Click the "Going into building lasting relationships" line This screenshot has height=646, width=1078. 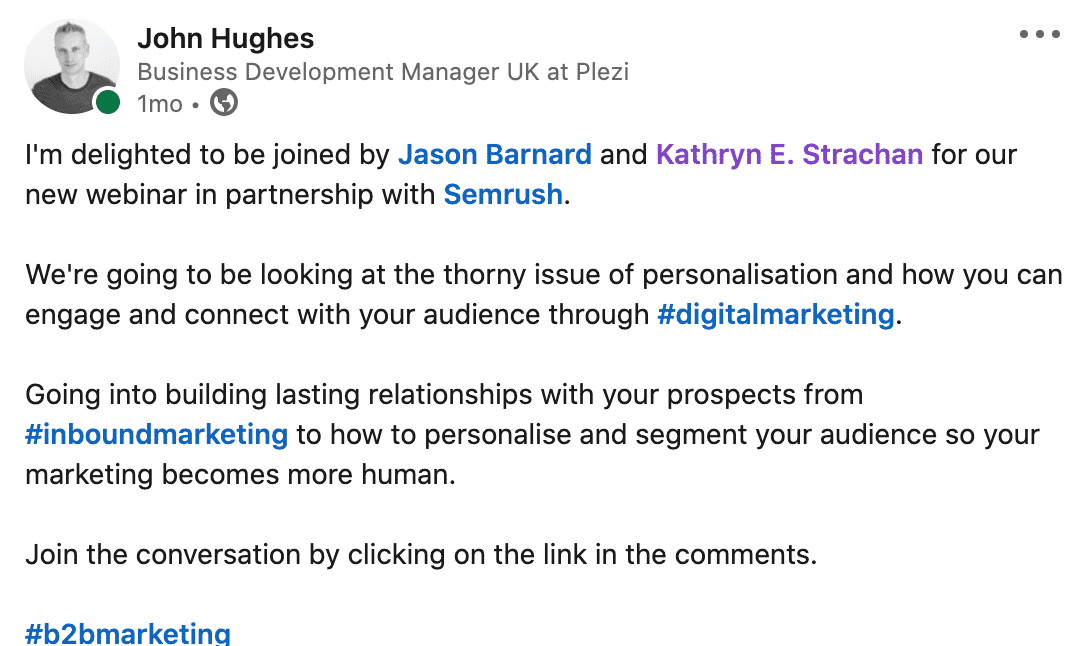click(x=444, y=395)
